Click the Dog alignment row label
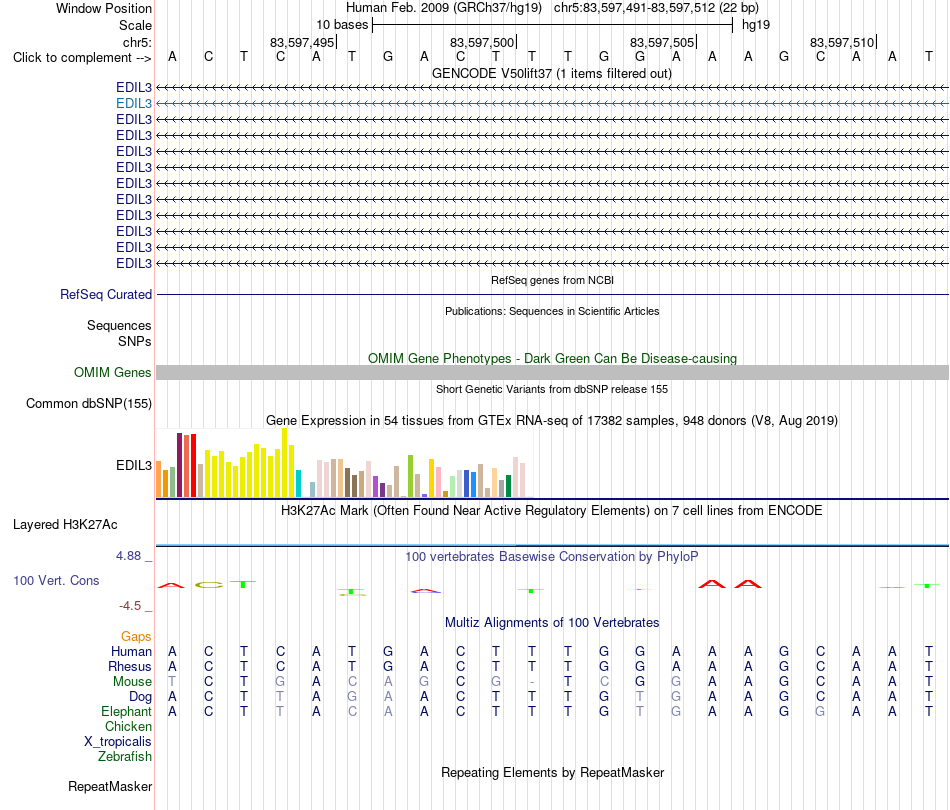 click(x=140, y=697)
